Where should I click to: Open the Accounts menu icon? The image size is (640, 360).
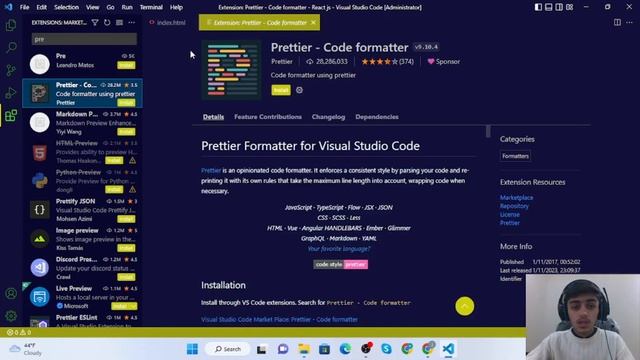pyautogui.click(x=11, y=293)
